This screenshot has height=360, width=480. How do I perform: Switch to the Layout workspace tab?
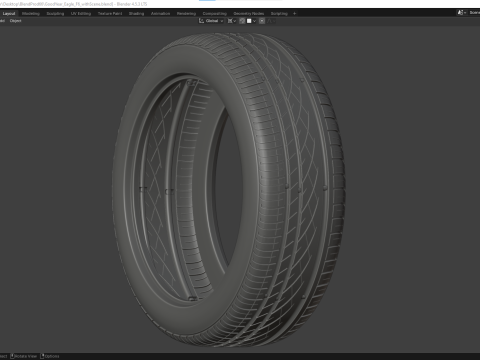(x=9, y=14)
